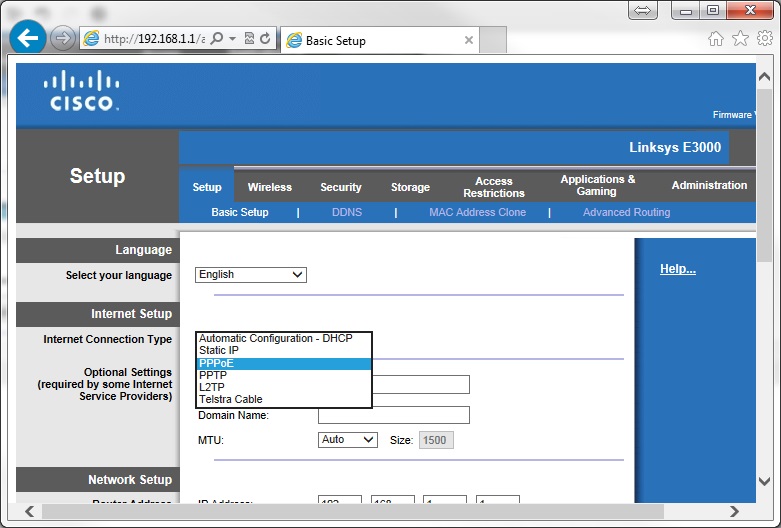
Task: Go to MAC Address Clone sub-tab
Action: click(477, 212)
